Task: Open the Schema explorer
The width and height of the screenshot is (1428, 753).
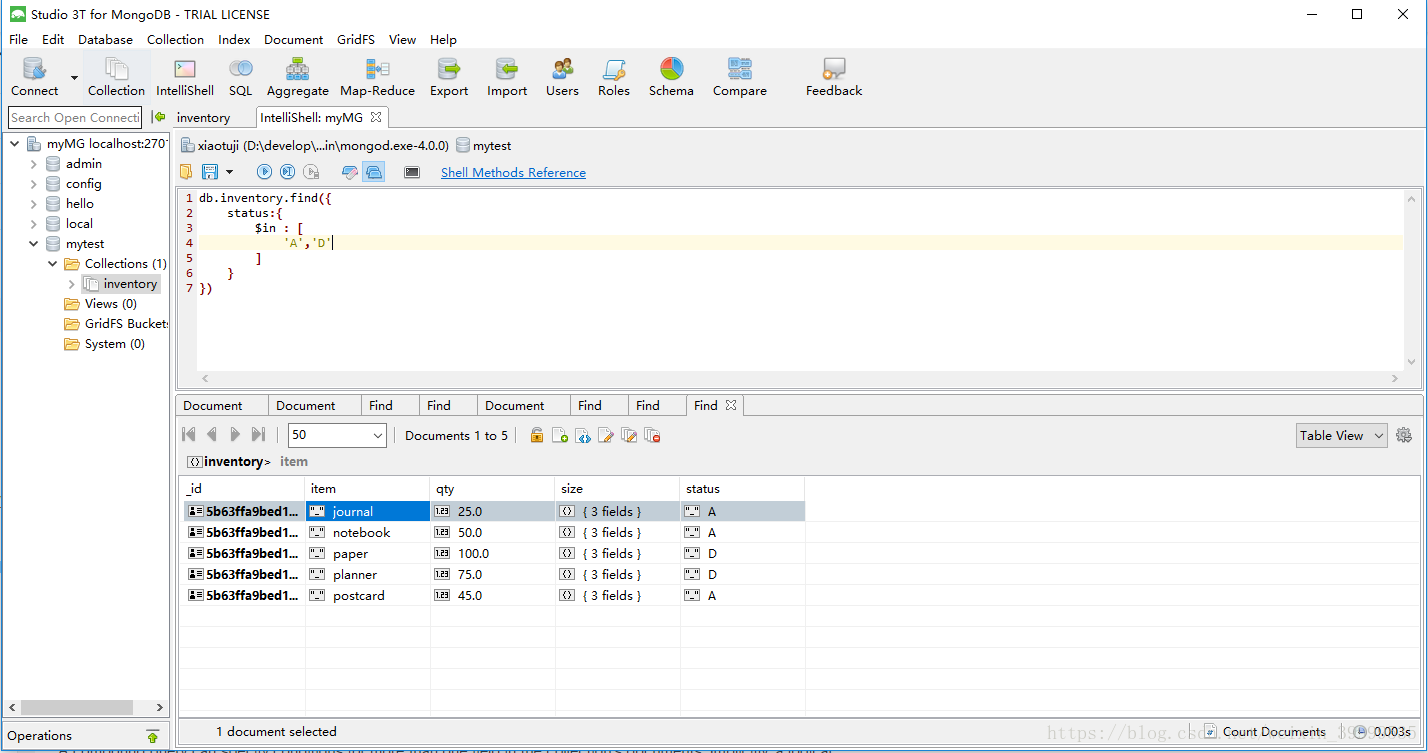Action: click(671, 77)
